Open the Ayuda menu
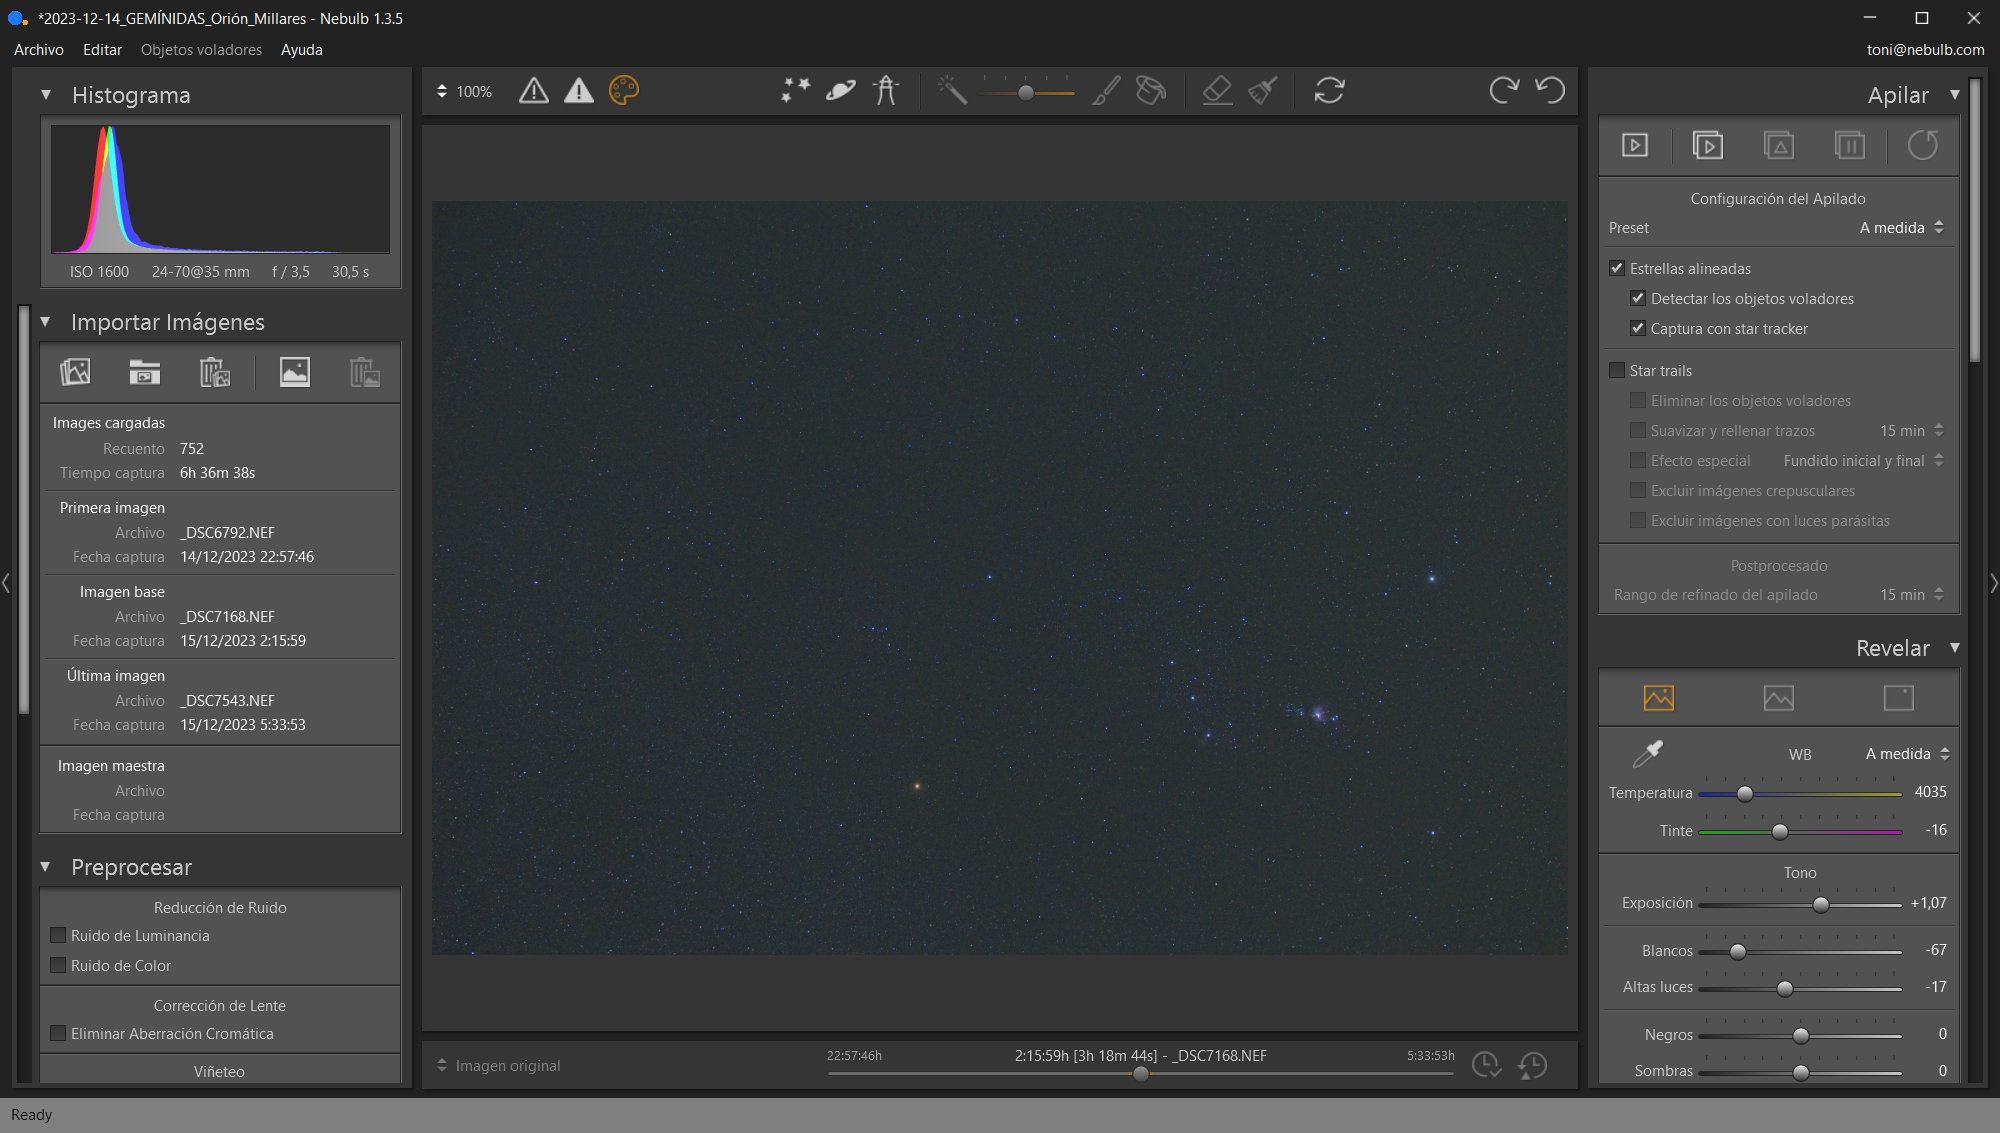 [301, 50]
